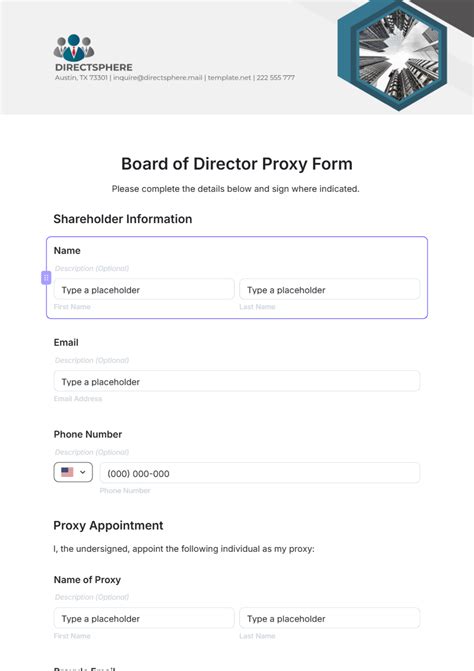Grab the purple drag handle on the Name field
This screenshot has height=671, width=474.
pos(46,278)
